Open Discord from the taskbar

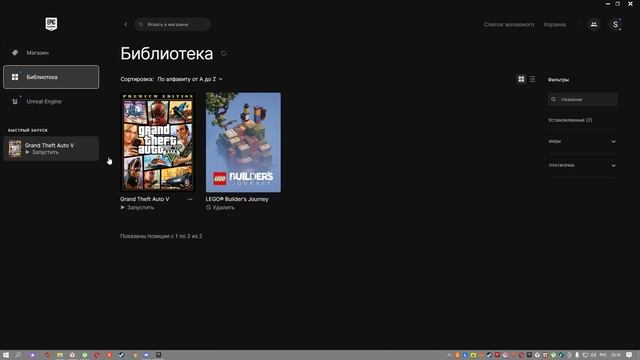point(146,355)
